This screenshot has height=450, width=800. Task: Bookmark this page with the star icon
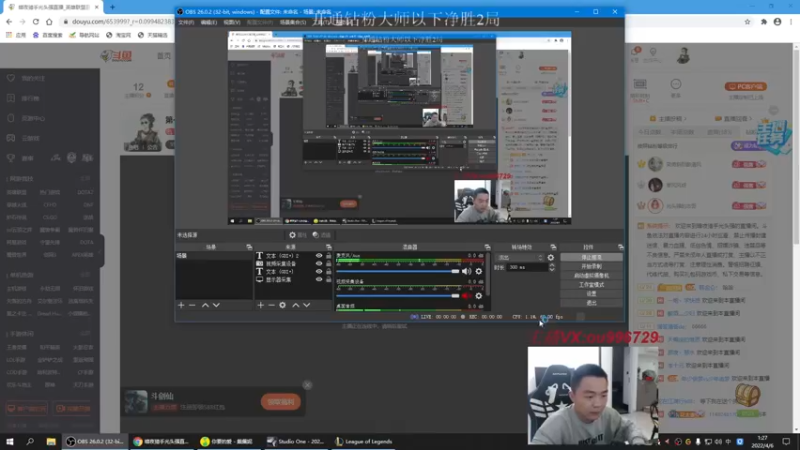click(747, 21)
